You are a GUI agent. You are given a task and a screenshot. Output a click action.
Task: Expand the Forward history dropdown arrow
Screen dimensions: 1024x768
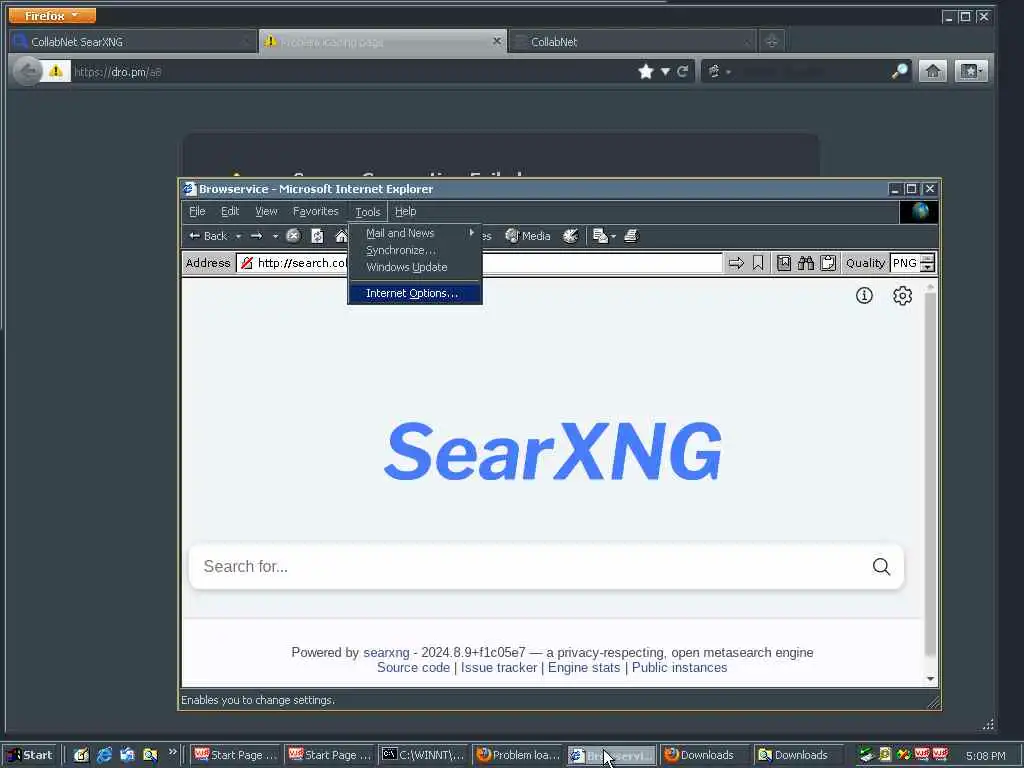[x=276, y=236]
